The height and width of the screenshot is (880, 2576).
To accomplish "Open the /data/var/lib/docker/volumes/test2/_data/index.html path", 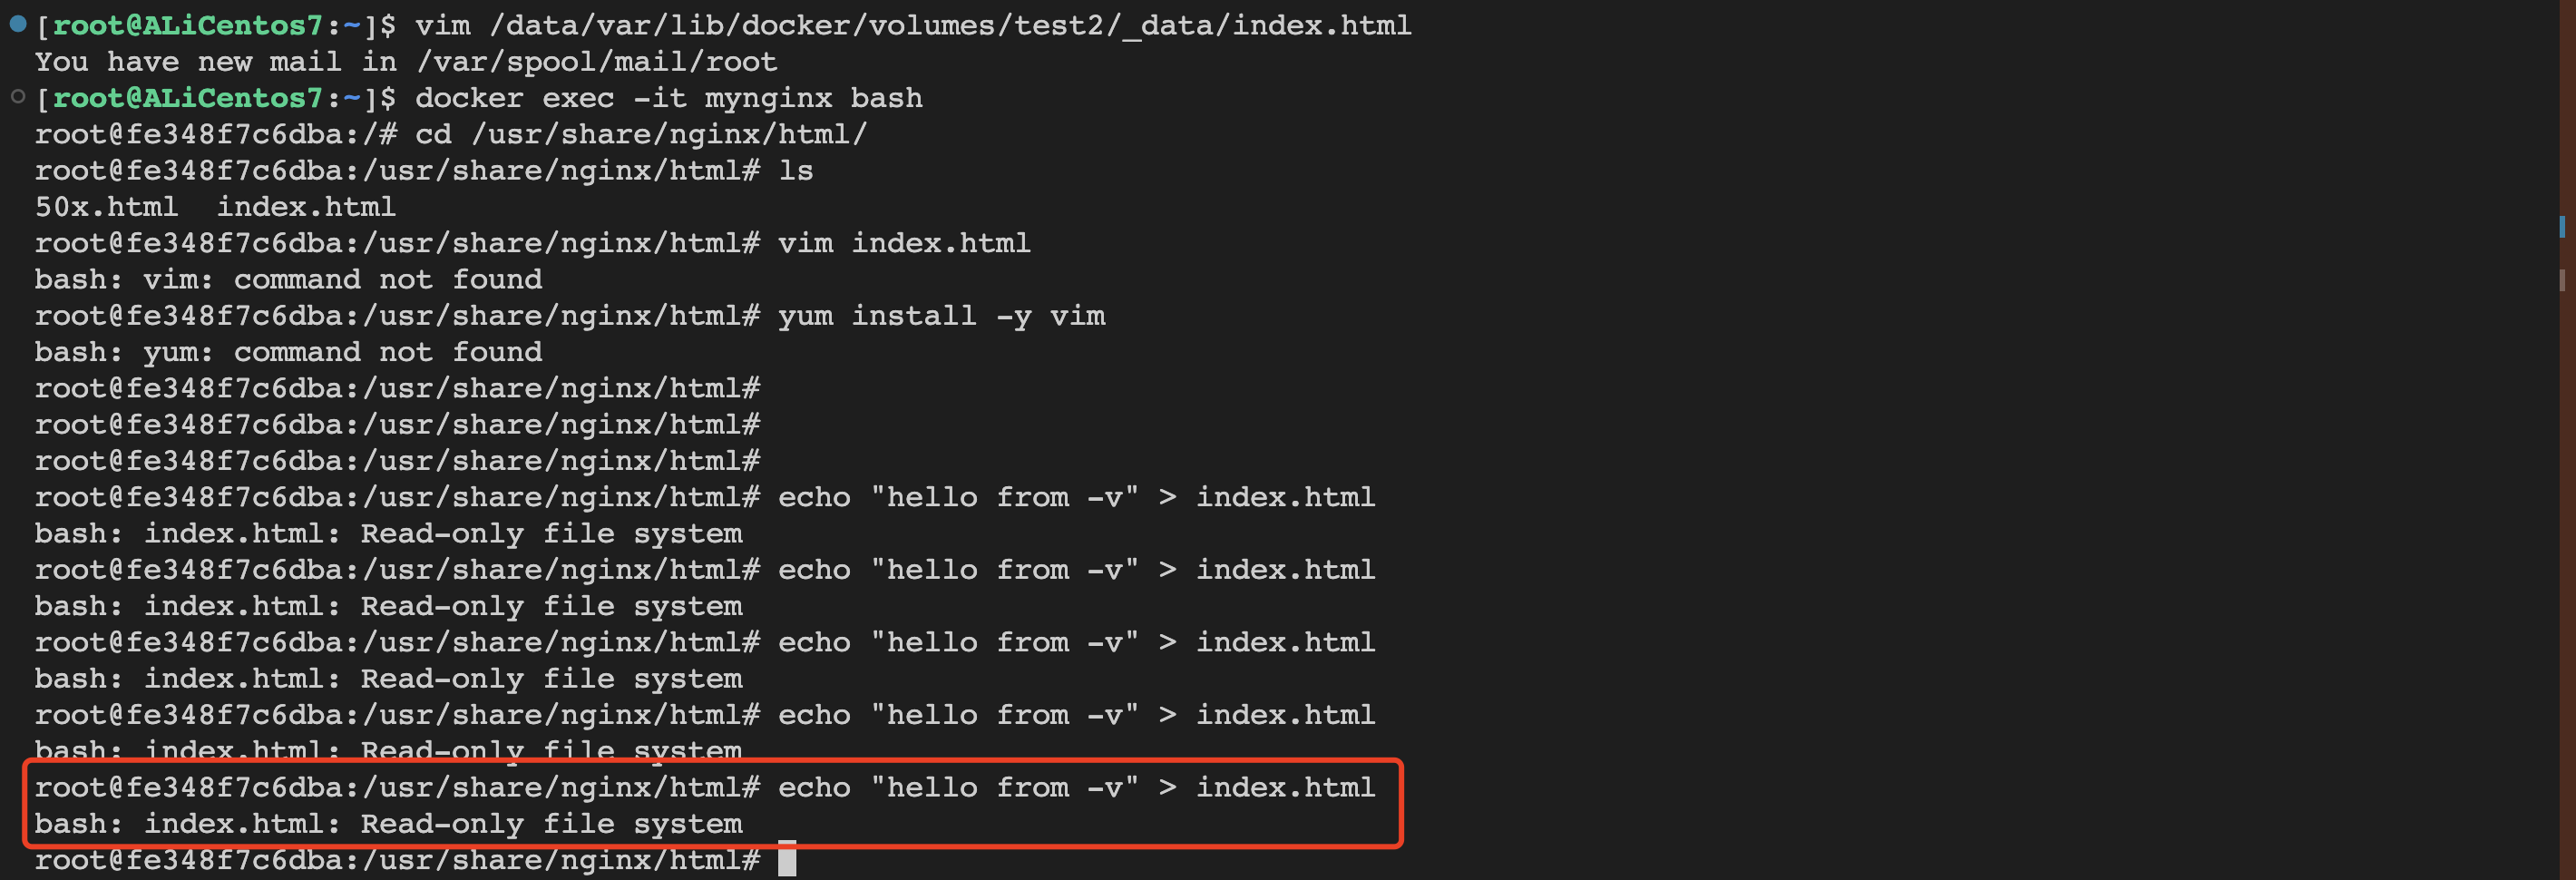I will pos(950,25).
